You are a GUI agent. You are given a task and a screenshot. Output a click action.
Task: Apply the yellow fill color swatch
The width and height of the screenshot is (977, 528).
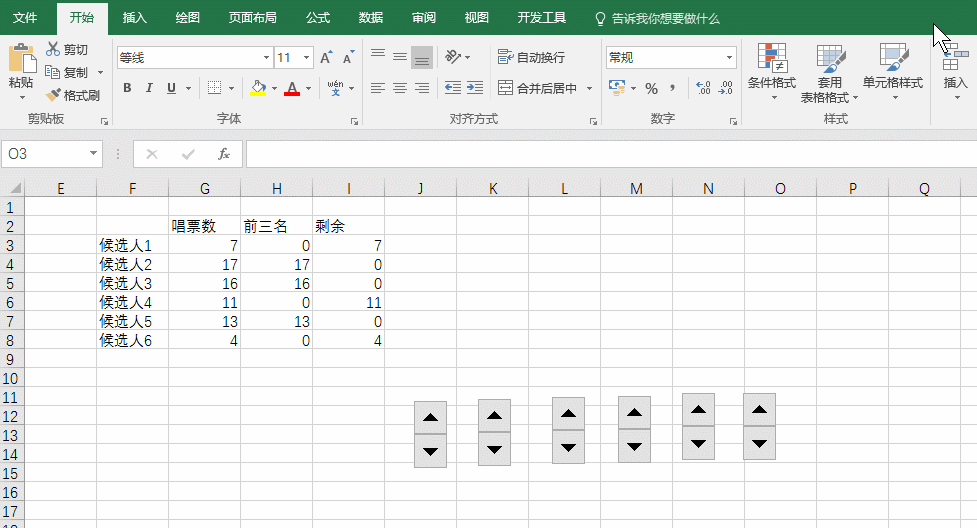[x=258, y=88]
